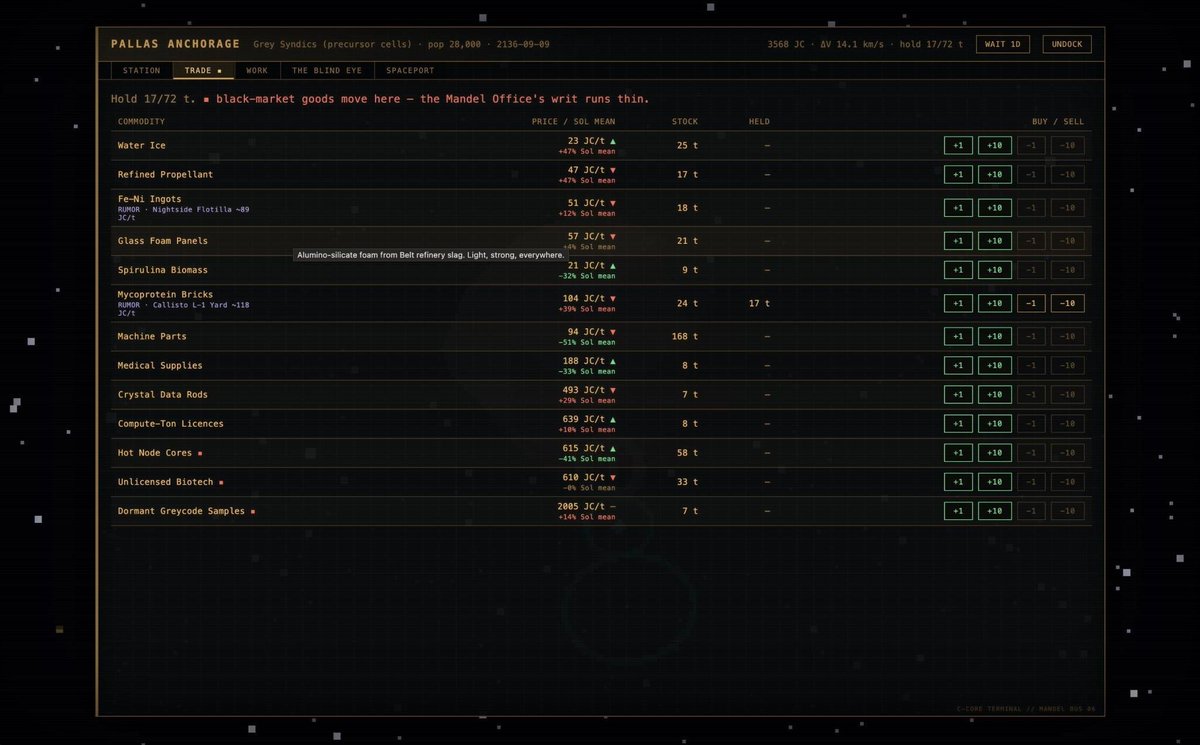Image resolution: width=1200 pixels, height=745 pixels.
Task: Buy +10 Spirulina Biomass
Action: coord(995,270)
